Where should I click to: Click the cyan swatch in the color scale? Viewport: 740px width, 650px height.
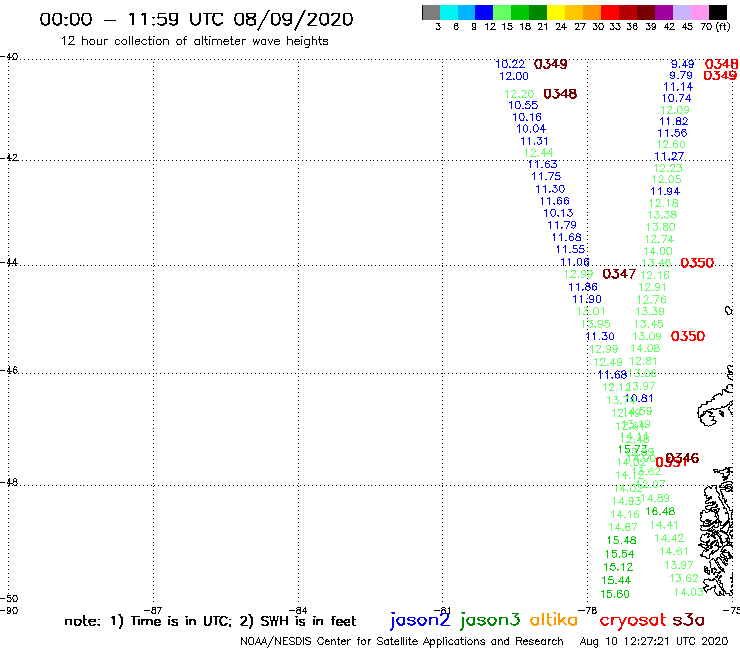tap(449, 12)
